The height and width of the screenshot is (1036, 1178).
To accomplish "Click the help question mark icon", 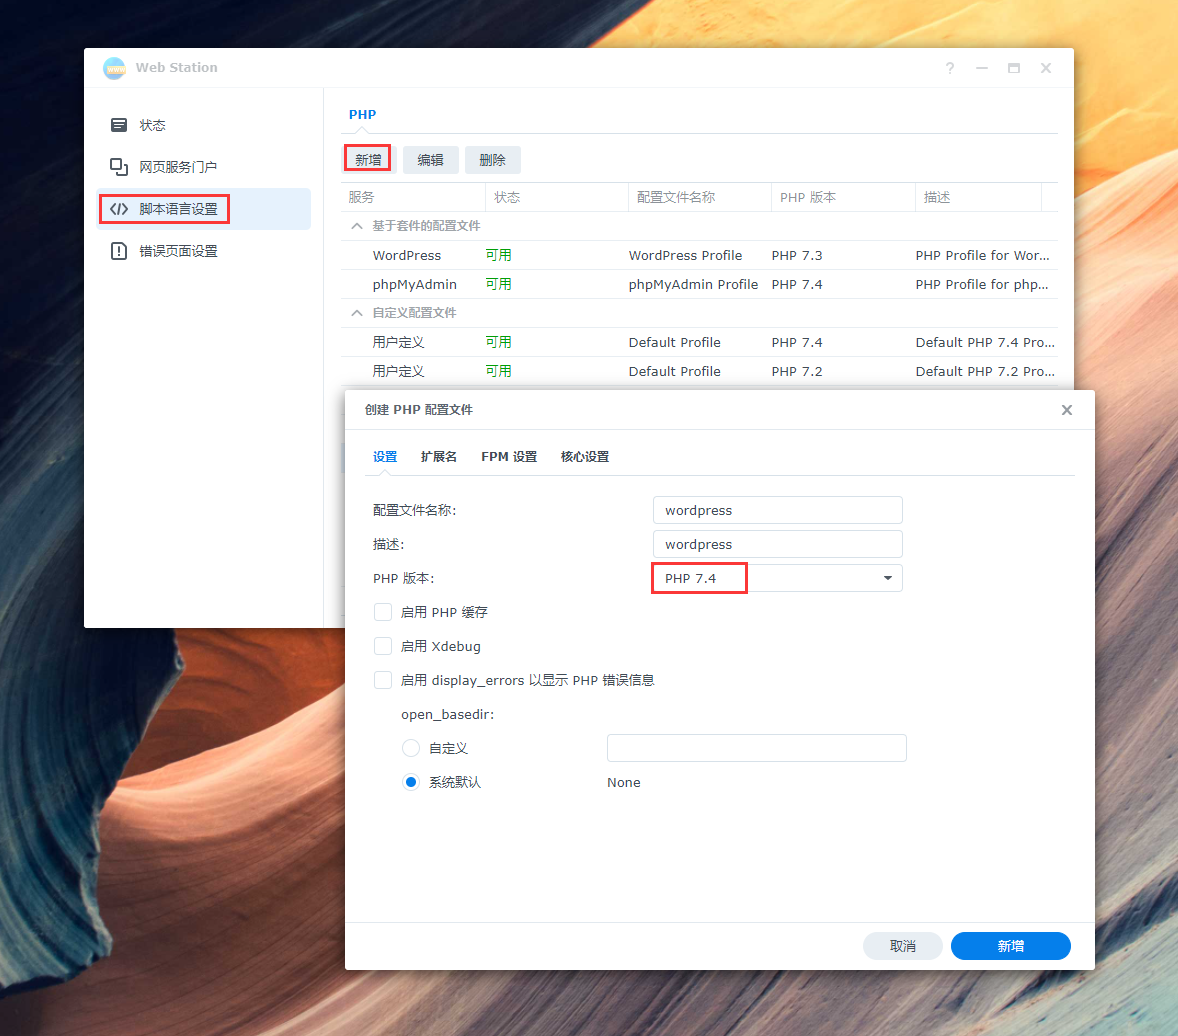I will [950, 68].
